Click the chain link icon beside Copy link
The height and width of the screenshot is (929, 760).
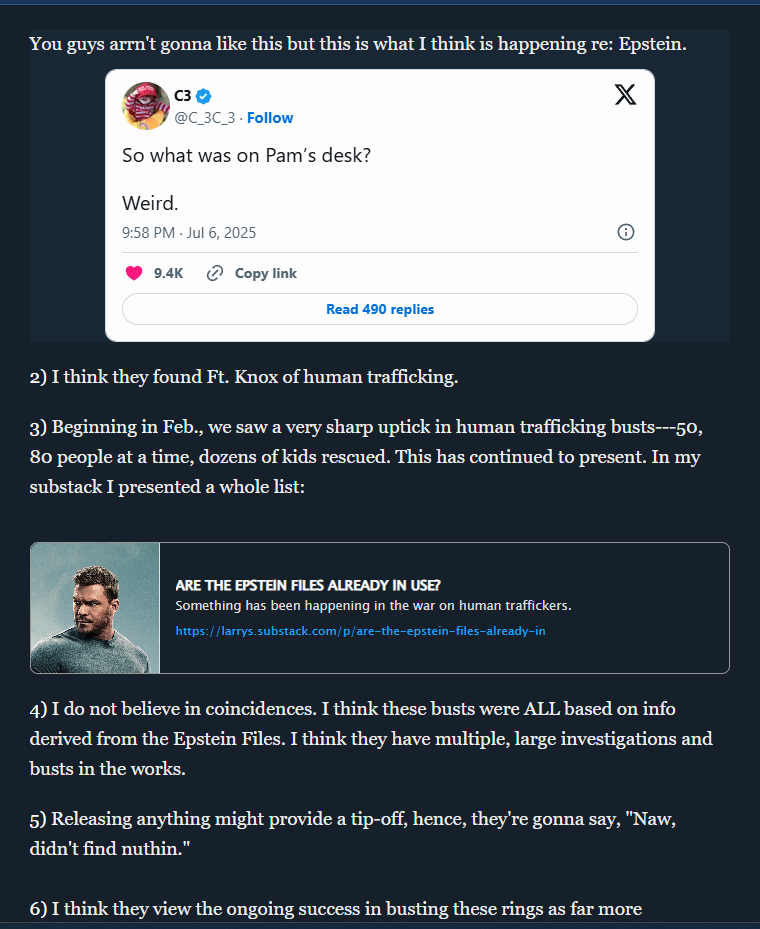[x=214, y=273]
